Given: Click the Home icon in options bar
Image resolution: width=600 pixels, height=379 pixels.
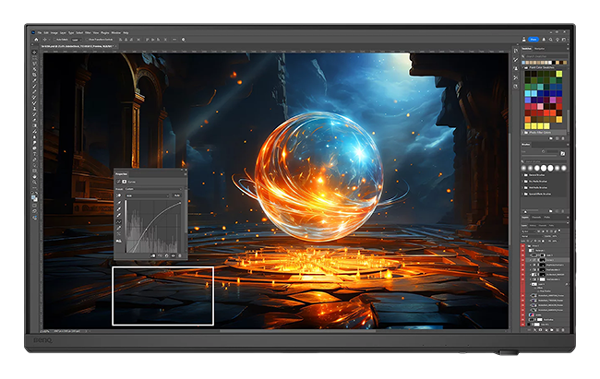Looking at the screenshot, I should pos(36,39).
